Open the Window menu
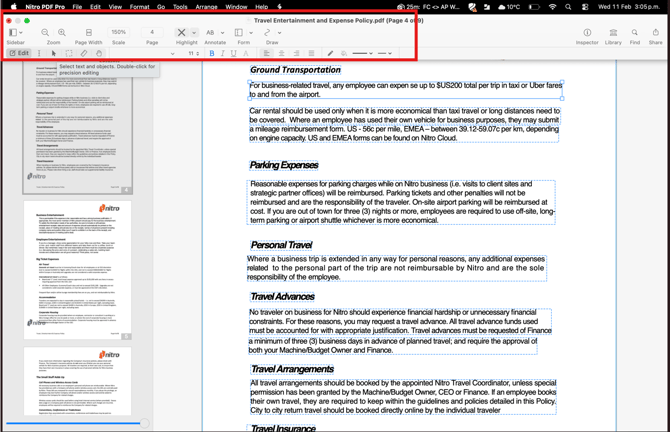 point(236,7)
